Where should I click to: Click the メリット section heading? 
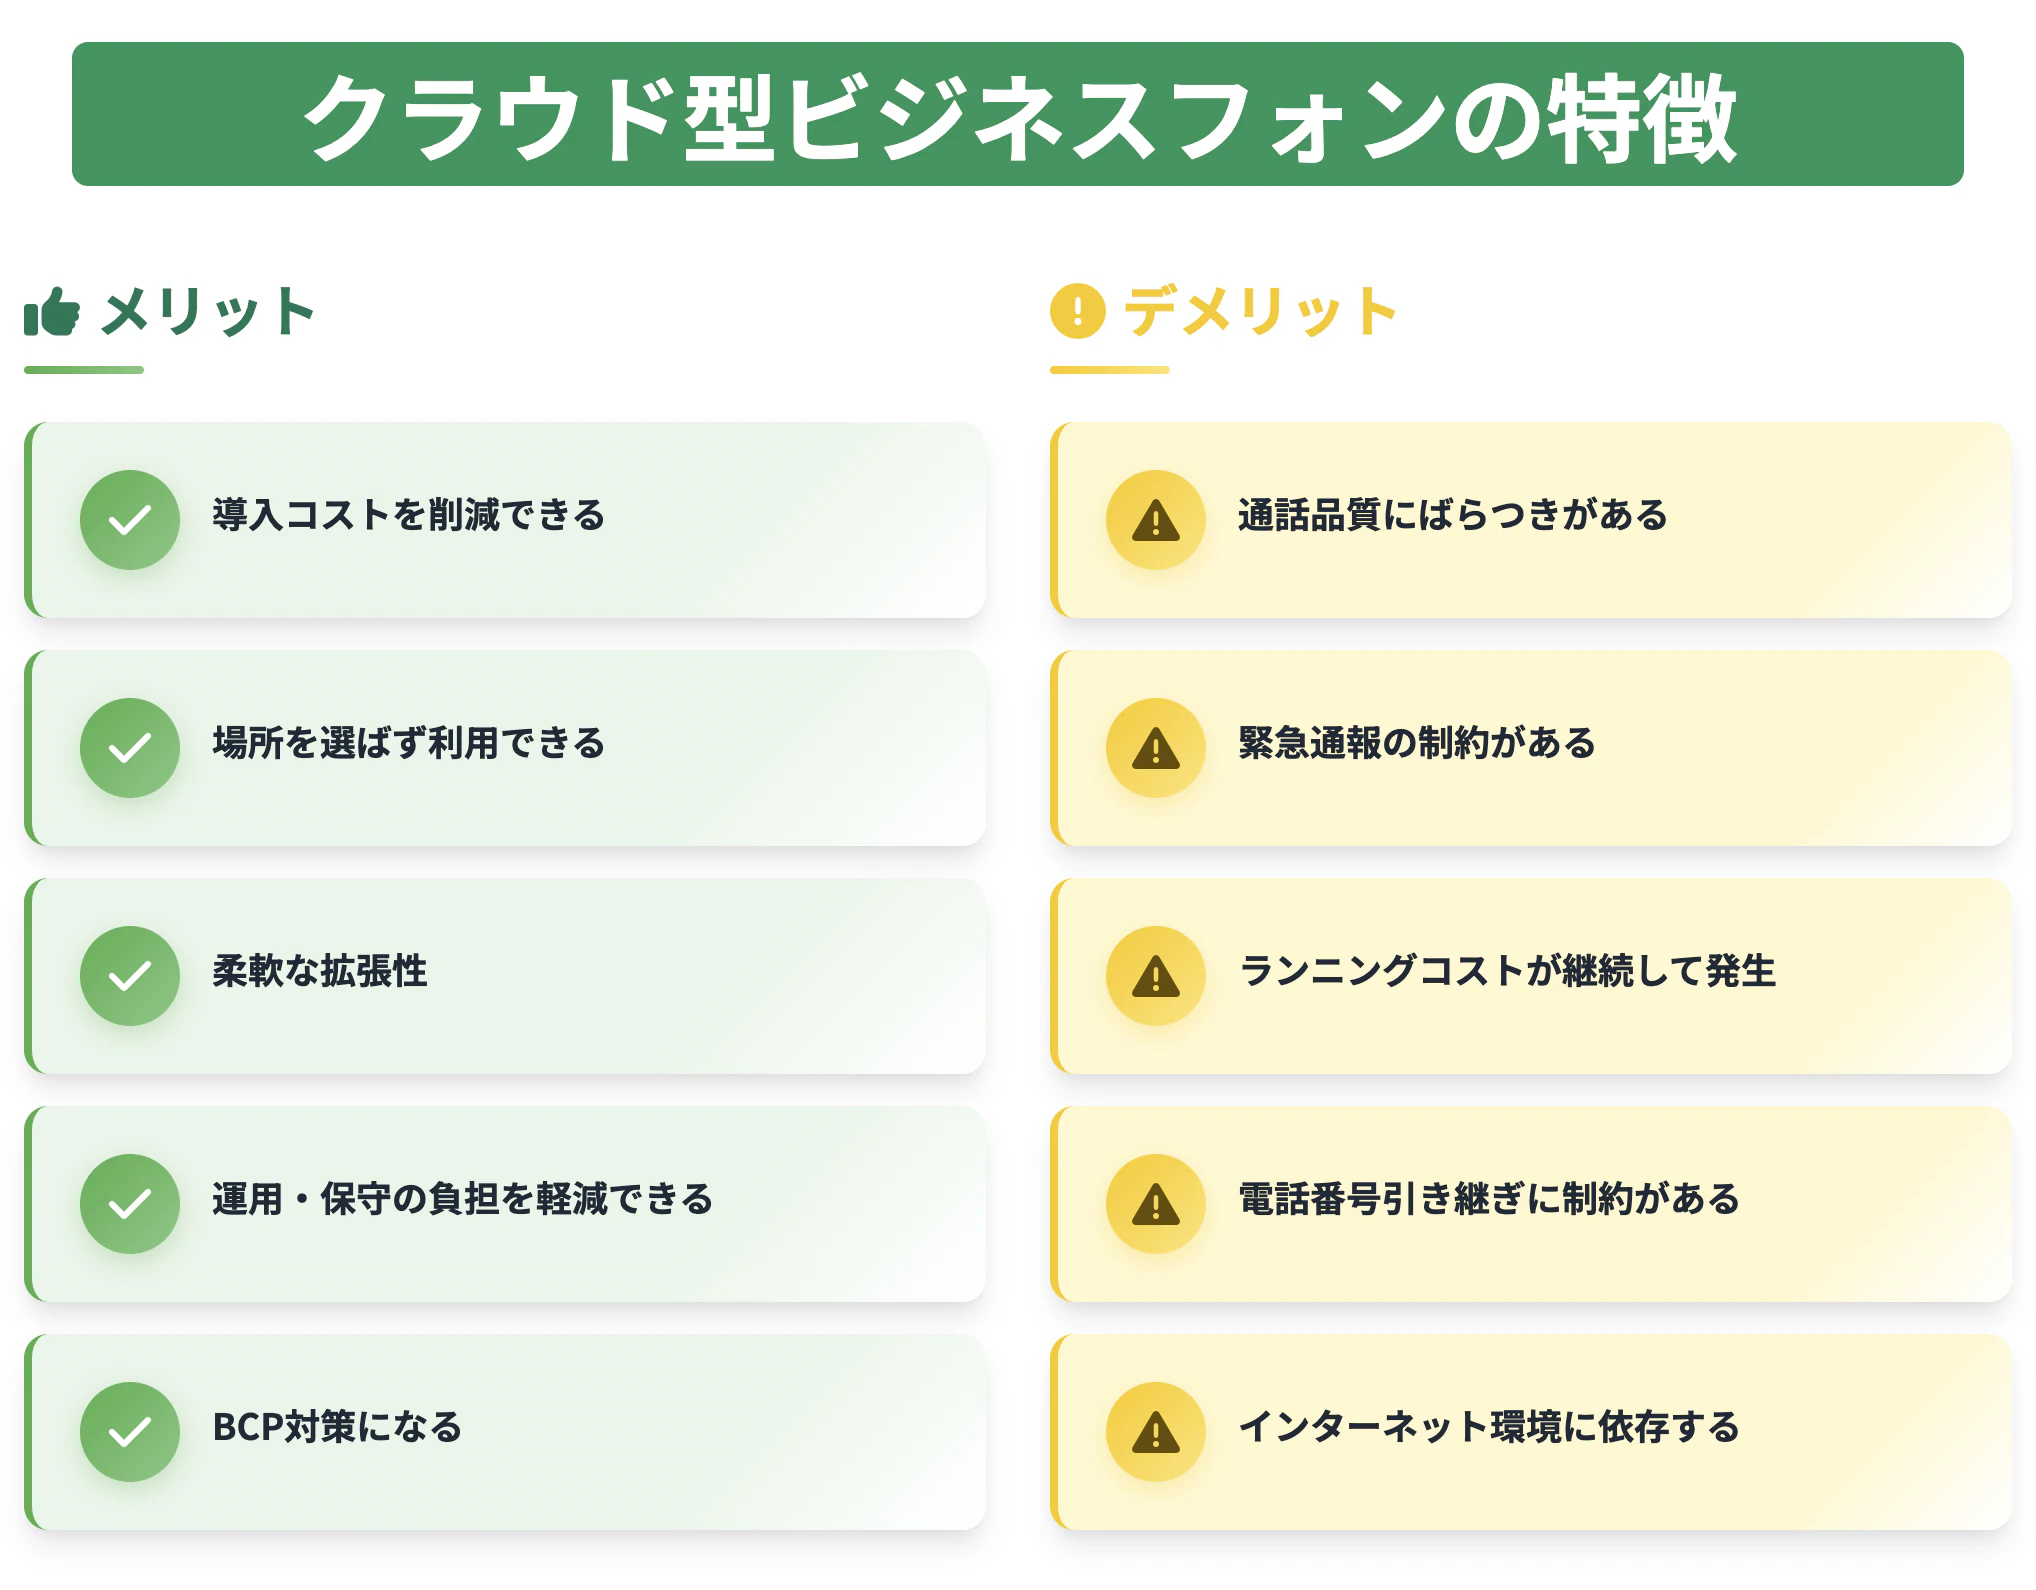click(x=208, y=312)
